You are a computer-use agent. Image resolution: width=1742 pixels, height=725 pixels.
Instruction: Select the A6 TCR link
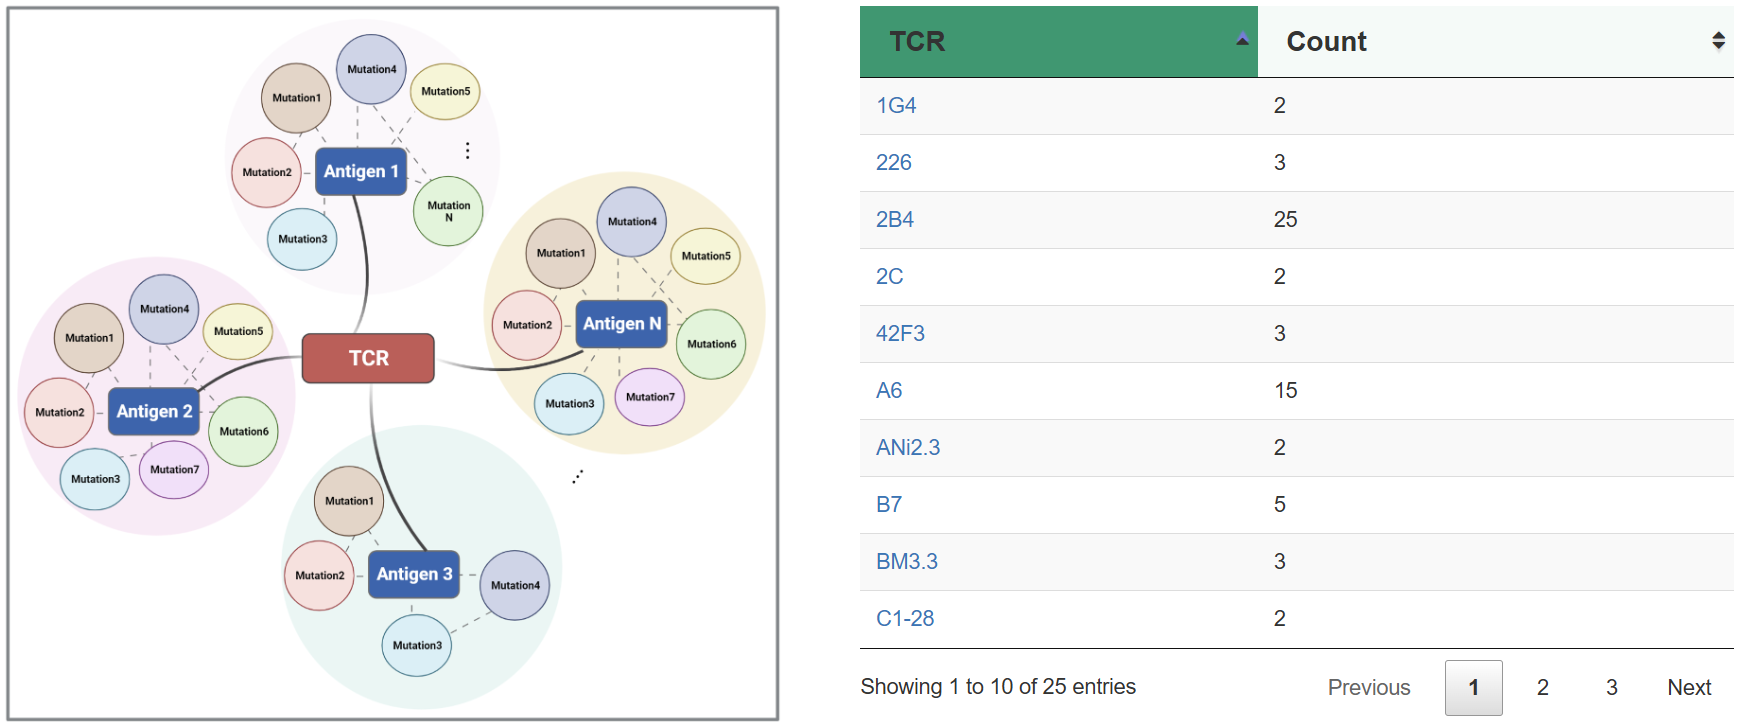(889, 391)
